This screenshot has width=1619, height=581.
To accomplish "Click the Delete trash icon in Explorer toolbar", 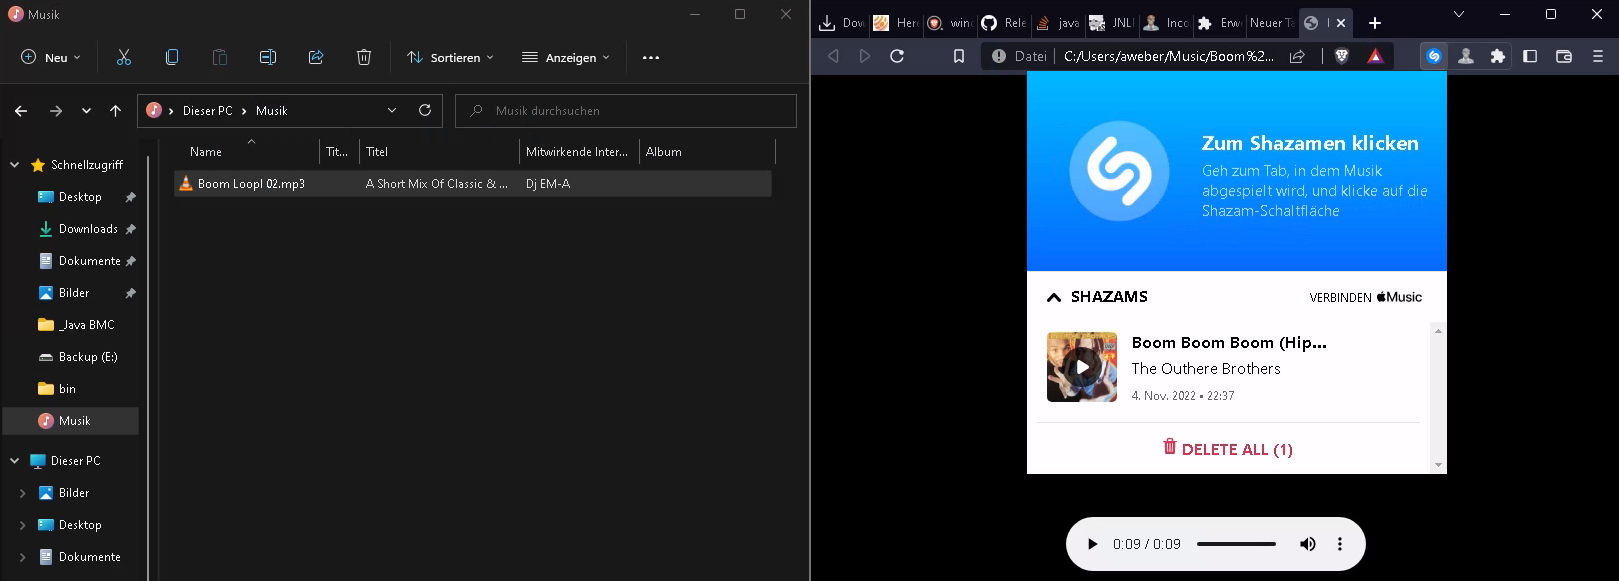I will click(x=364, y=58).
